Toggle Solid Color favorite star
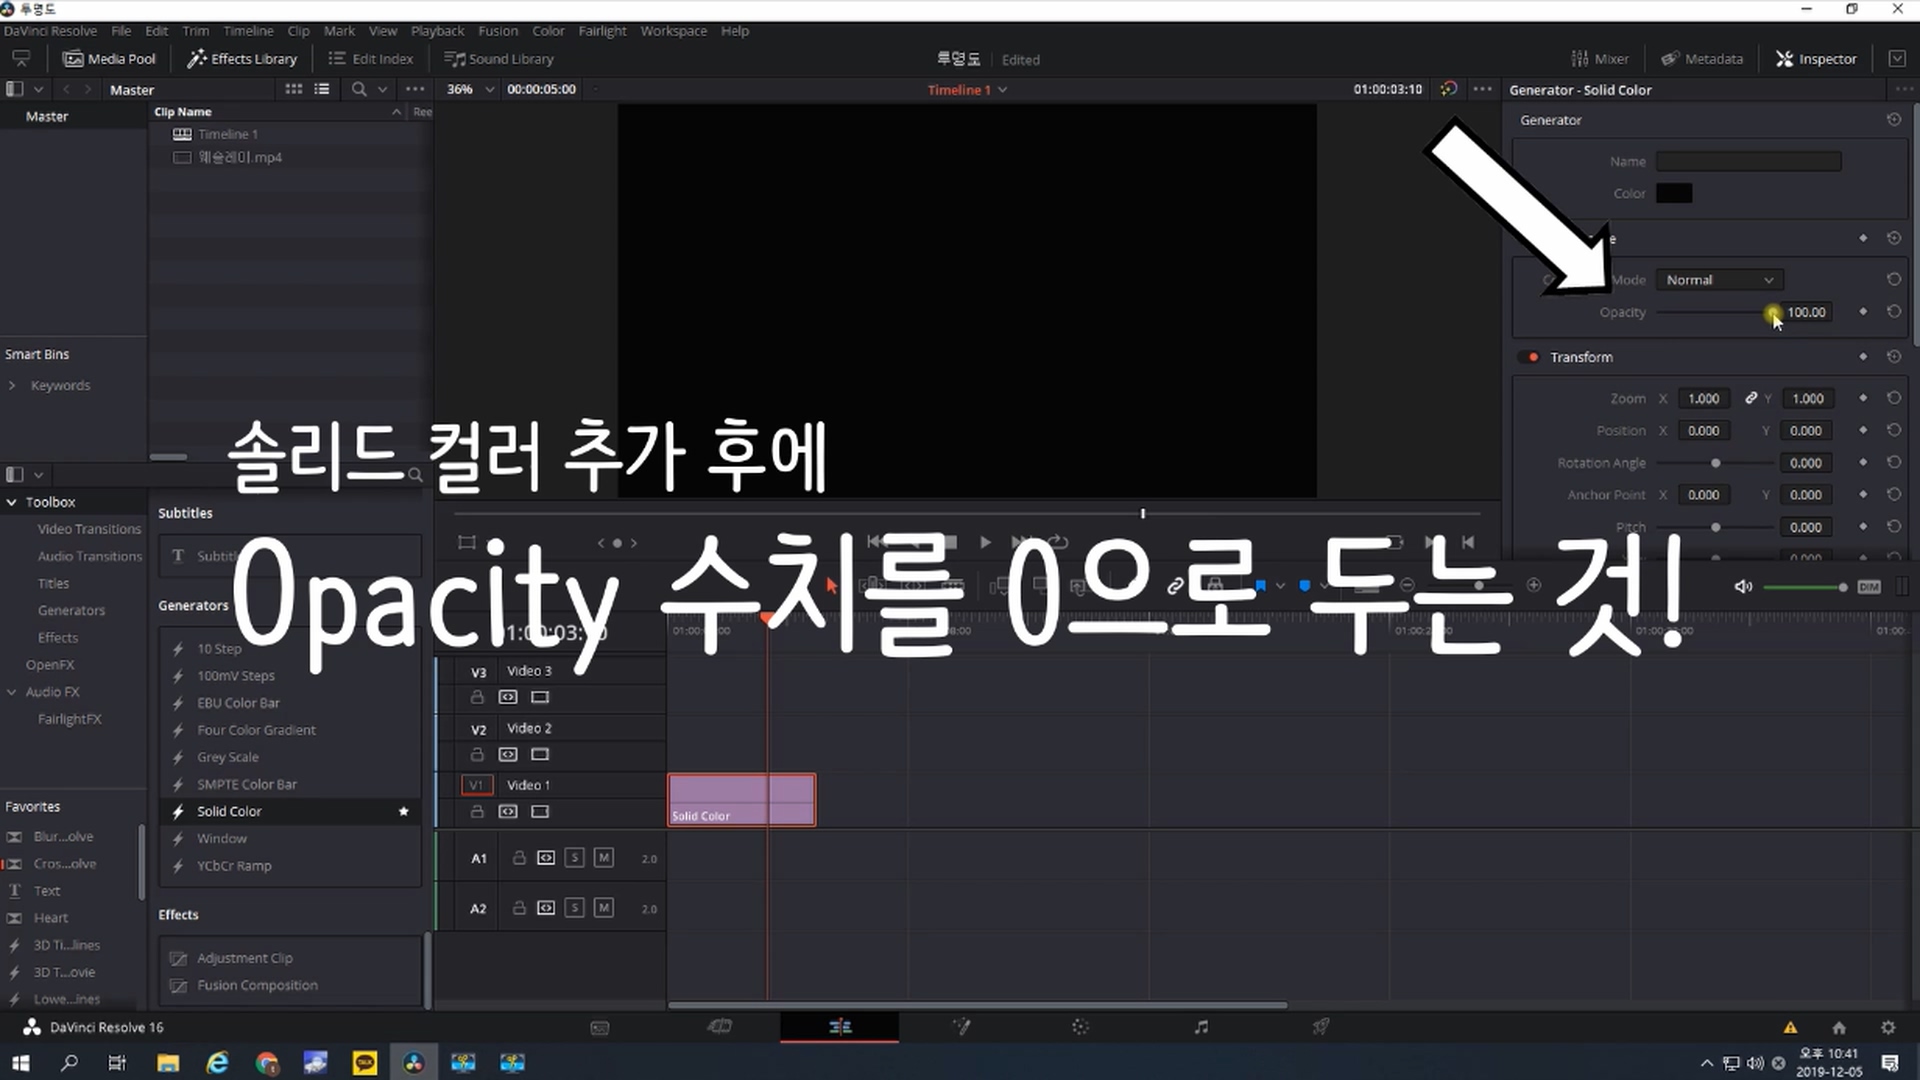Screen dimensions: 1920x1080 [404, 811]
